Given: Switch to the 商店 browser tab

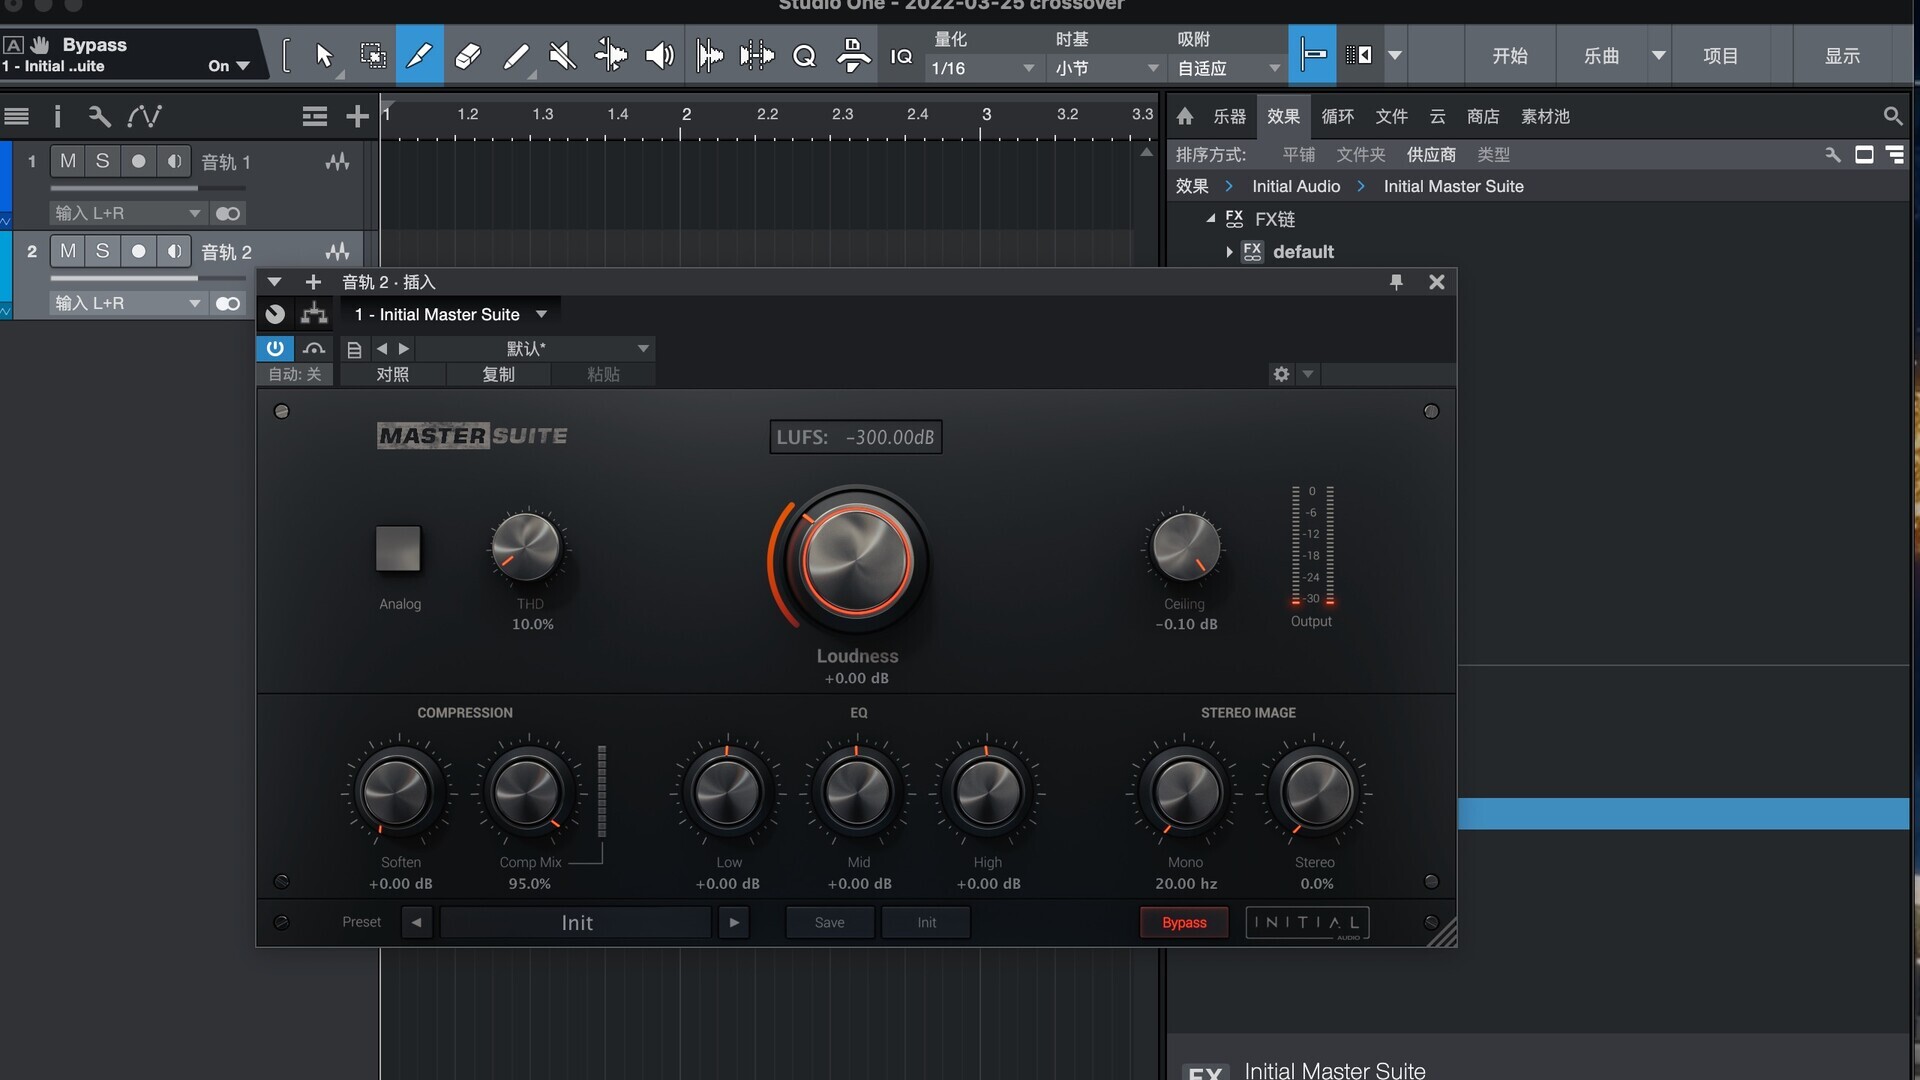Looking at the screenshot, I should (x=1483, y=116).
